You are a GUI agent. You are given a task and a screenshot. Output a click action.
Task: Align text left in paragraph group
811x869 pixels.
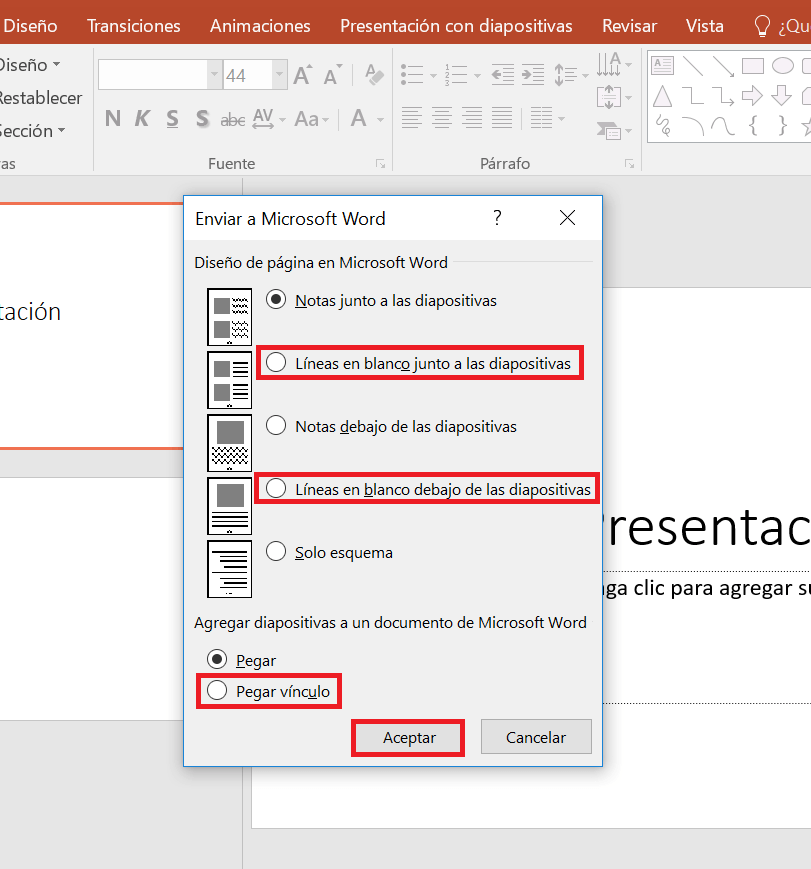coord(412,118)
